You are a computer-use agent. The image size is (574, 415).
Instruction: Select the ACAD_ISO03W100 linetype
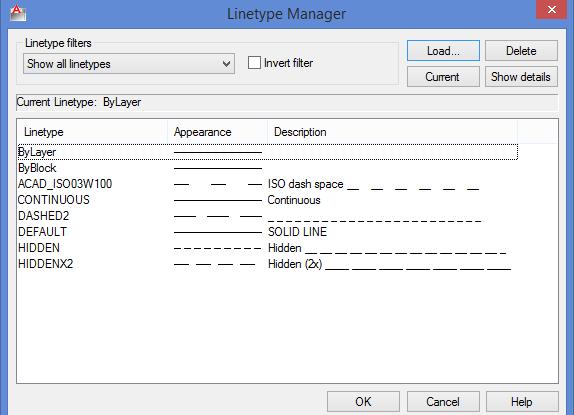pyautogui.click(x=65, y=184)
